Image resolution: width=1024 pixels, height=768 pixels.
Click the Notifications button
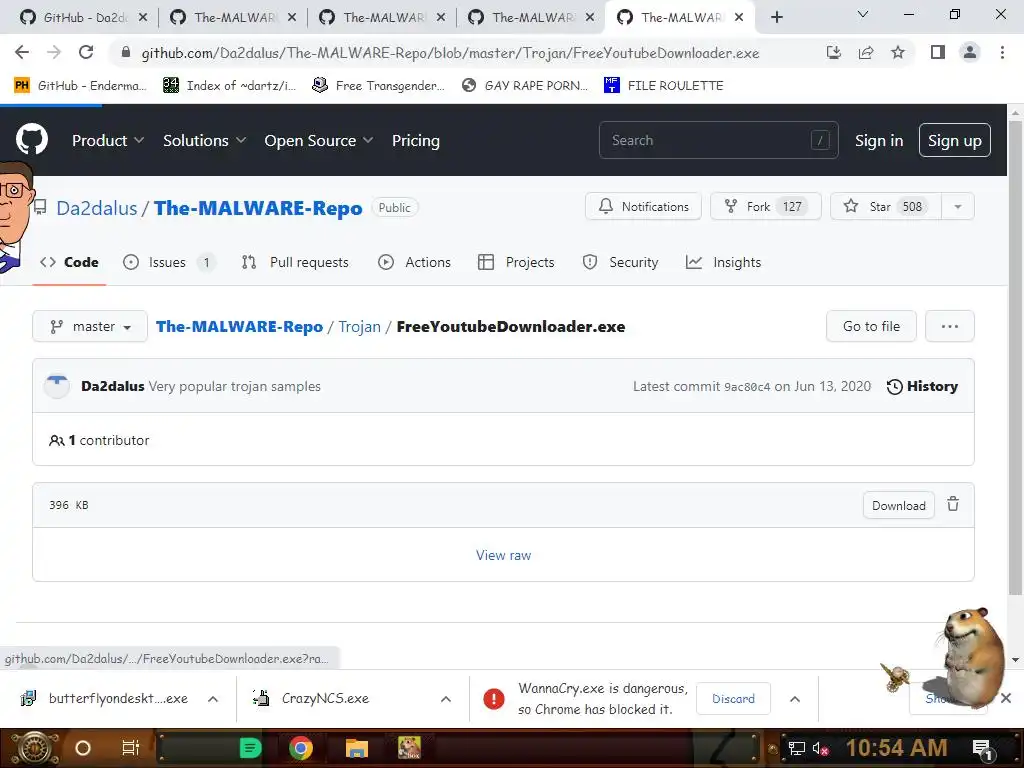click(x=643, y=206)
